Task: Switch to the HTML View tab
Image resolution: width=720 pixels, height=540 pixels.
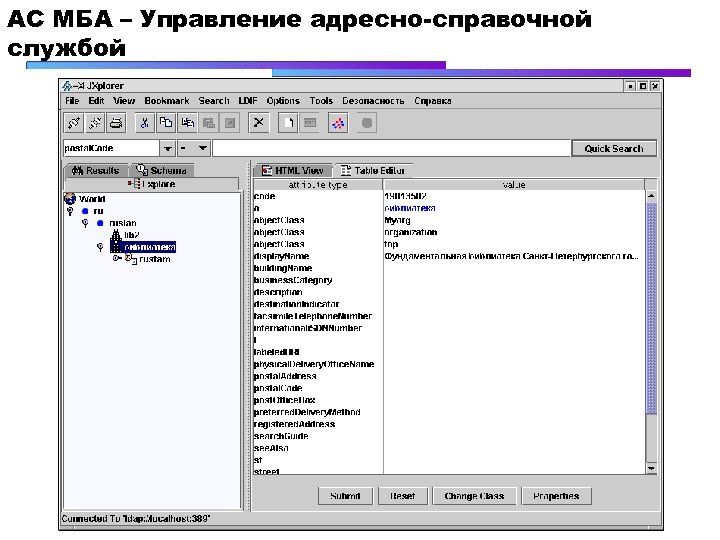Action: pos(292,170)
